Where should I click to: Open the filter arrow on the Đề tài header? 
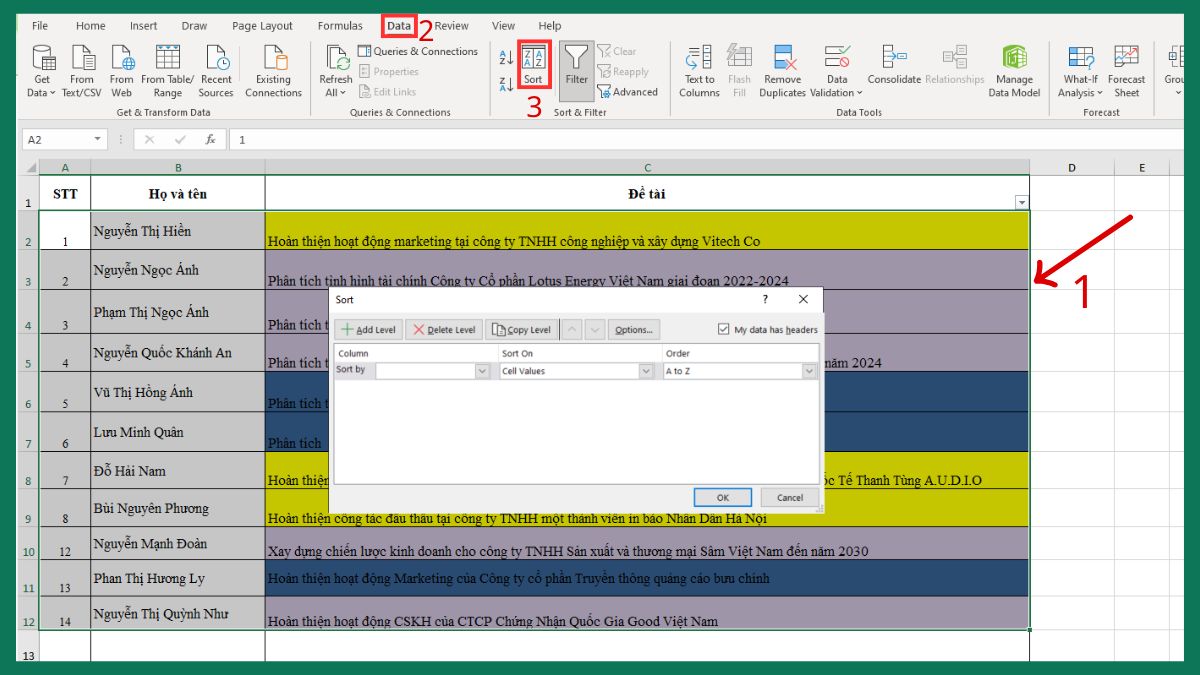point(1021,202)
